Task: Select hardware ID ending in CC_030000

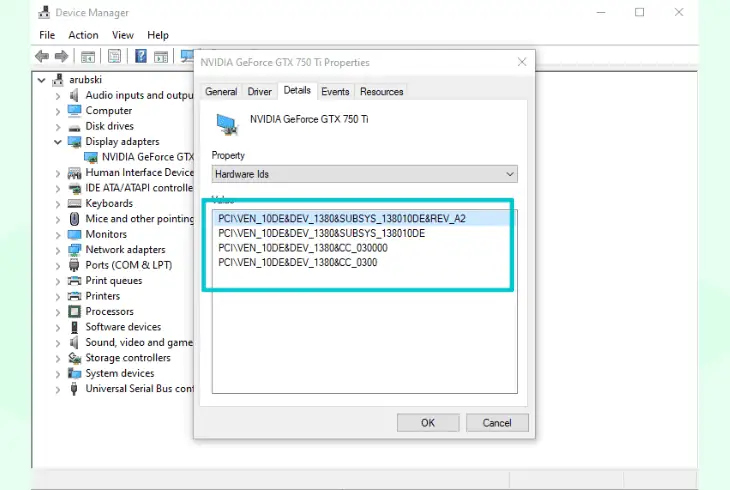Action: click(303, 248)
